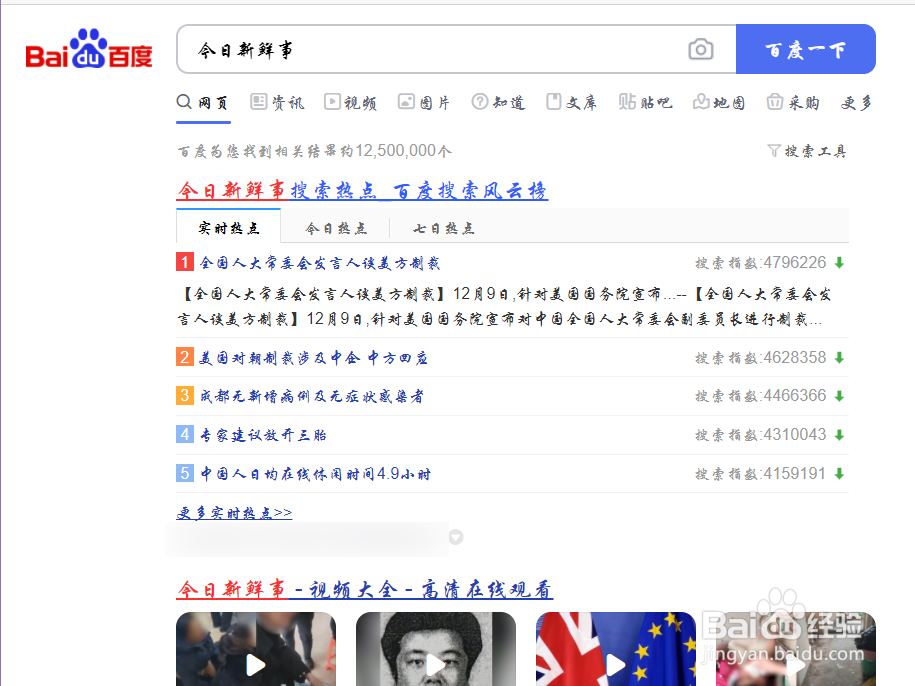
Task: Open 搜索工具 filter options
Action: [x=807, y=151]
